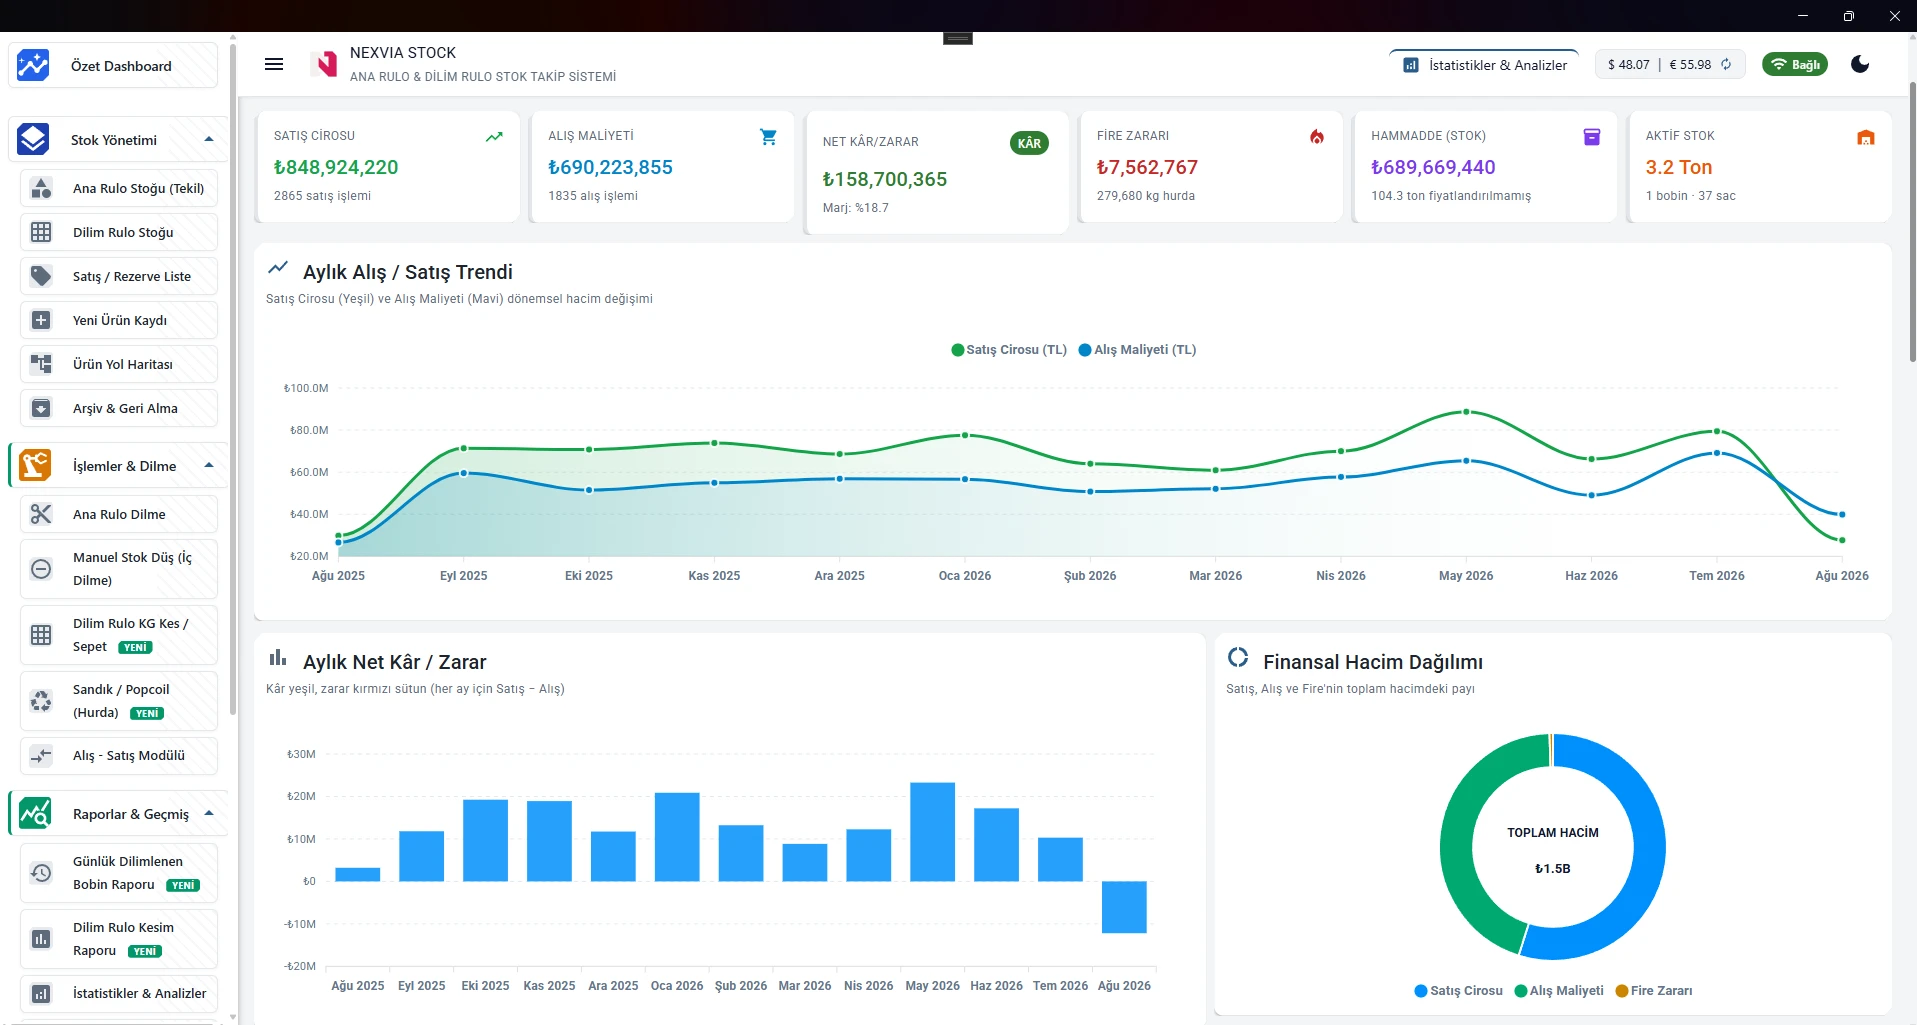This screenshot has height=1025, width=1917.
Task: Open the hamburger menu icon
Action: pyautogui.click(x=274, y=64)
